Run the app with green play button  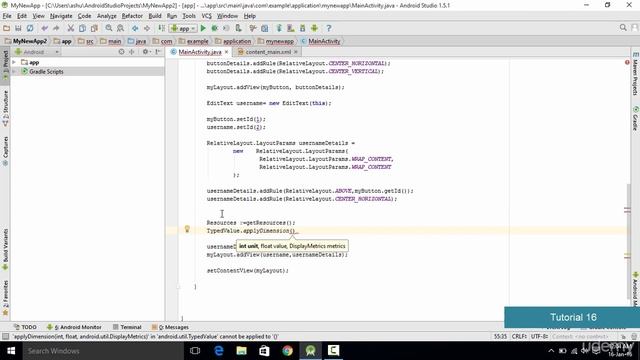pyautogui.click(x=203, y=28)
